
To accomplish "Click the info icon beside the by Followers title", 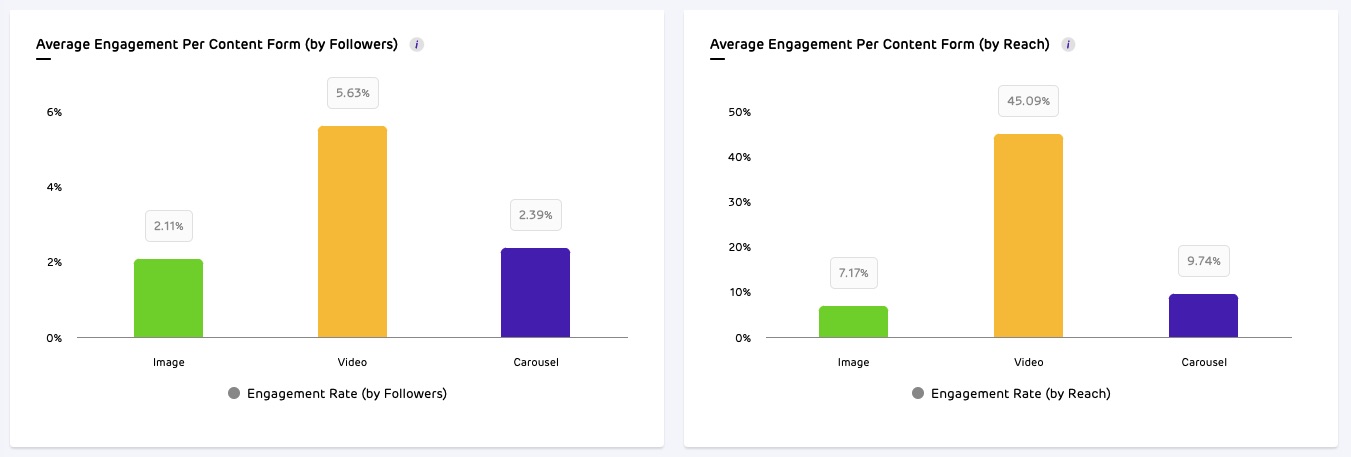I will point(417,45).
